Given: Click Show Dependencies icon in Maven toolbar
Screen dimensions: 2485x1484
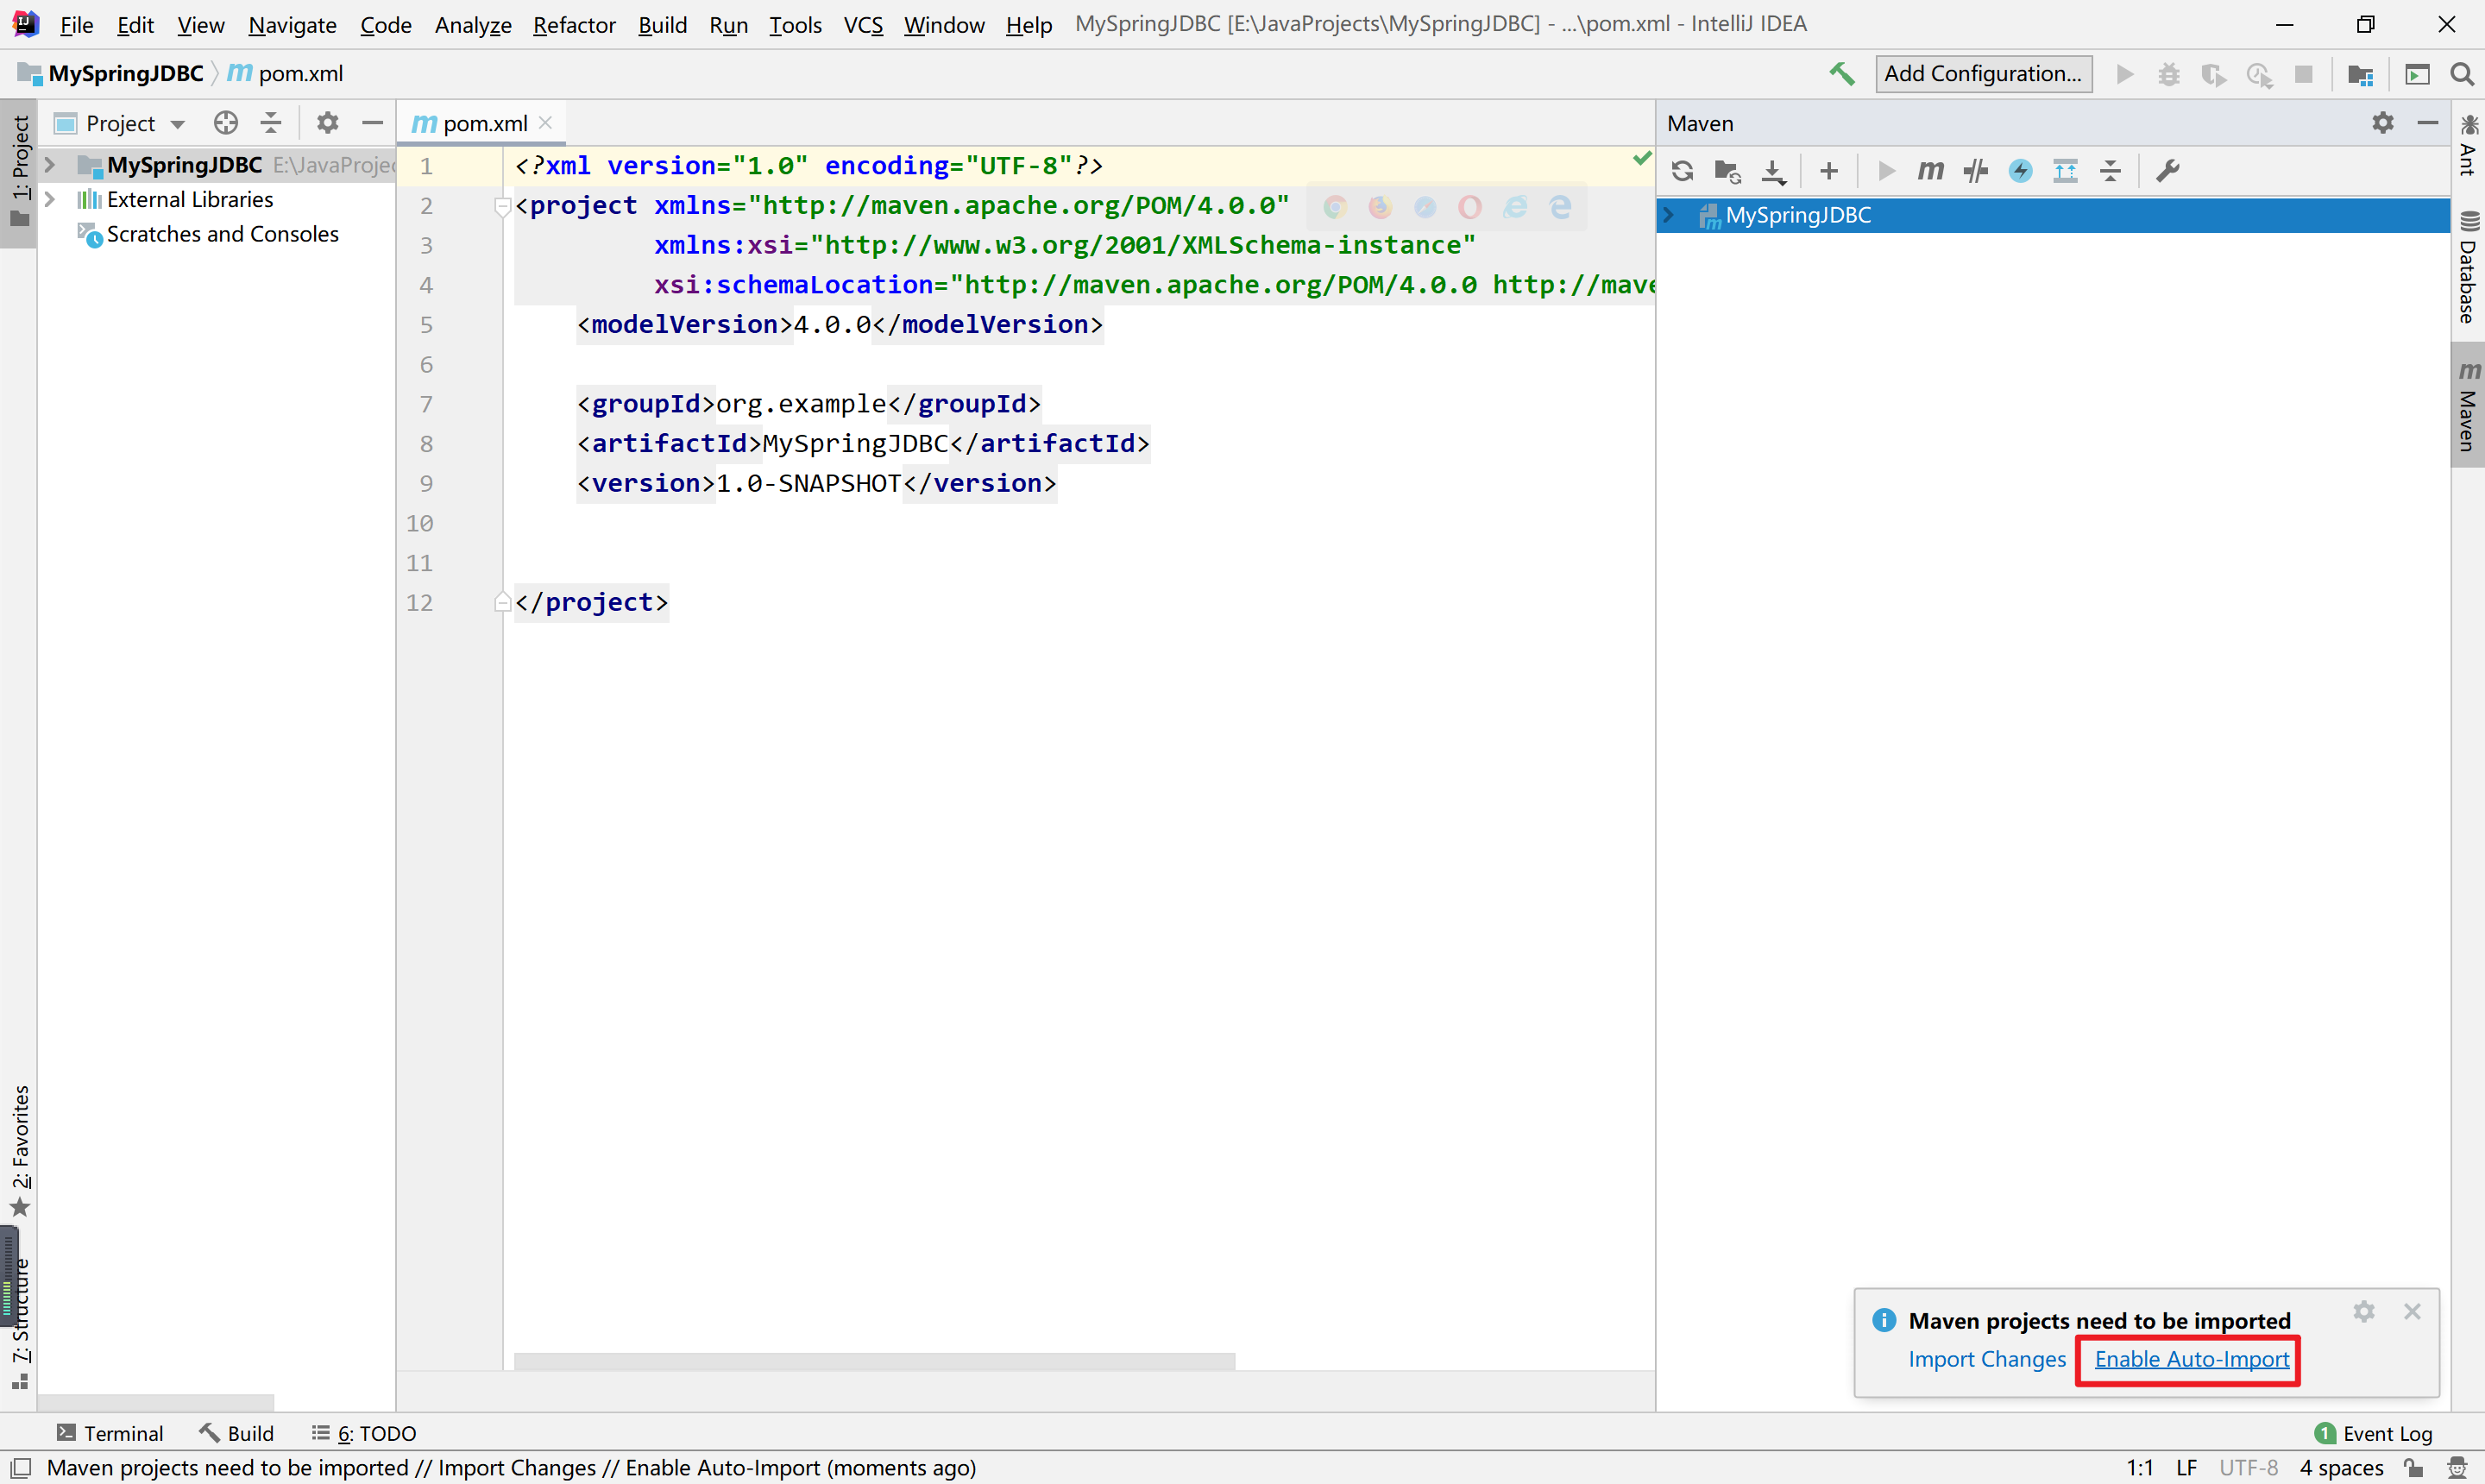Looking at the screenshot, I should (x=2065, y=171).
